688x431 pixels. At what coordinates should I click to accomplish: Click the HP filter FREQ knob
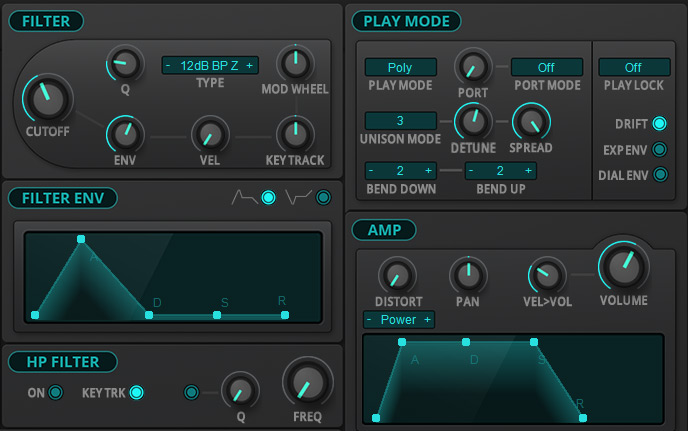point(307,382)
